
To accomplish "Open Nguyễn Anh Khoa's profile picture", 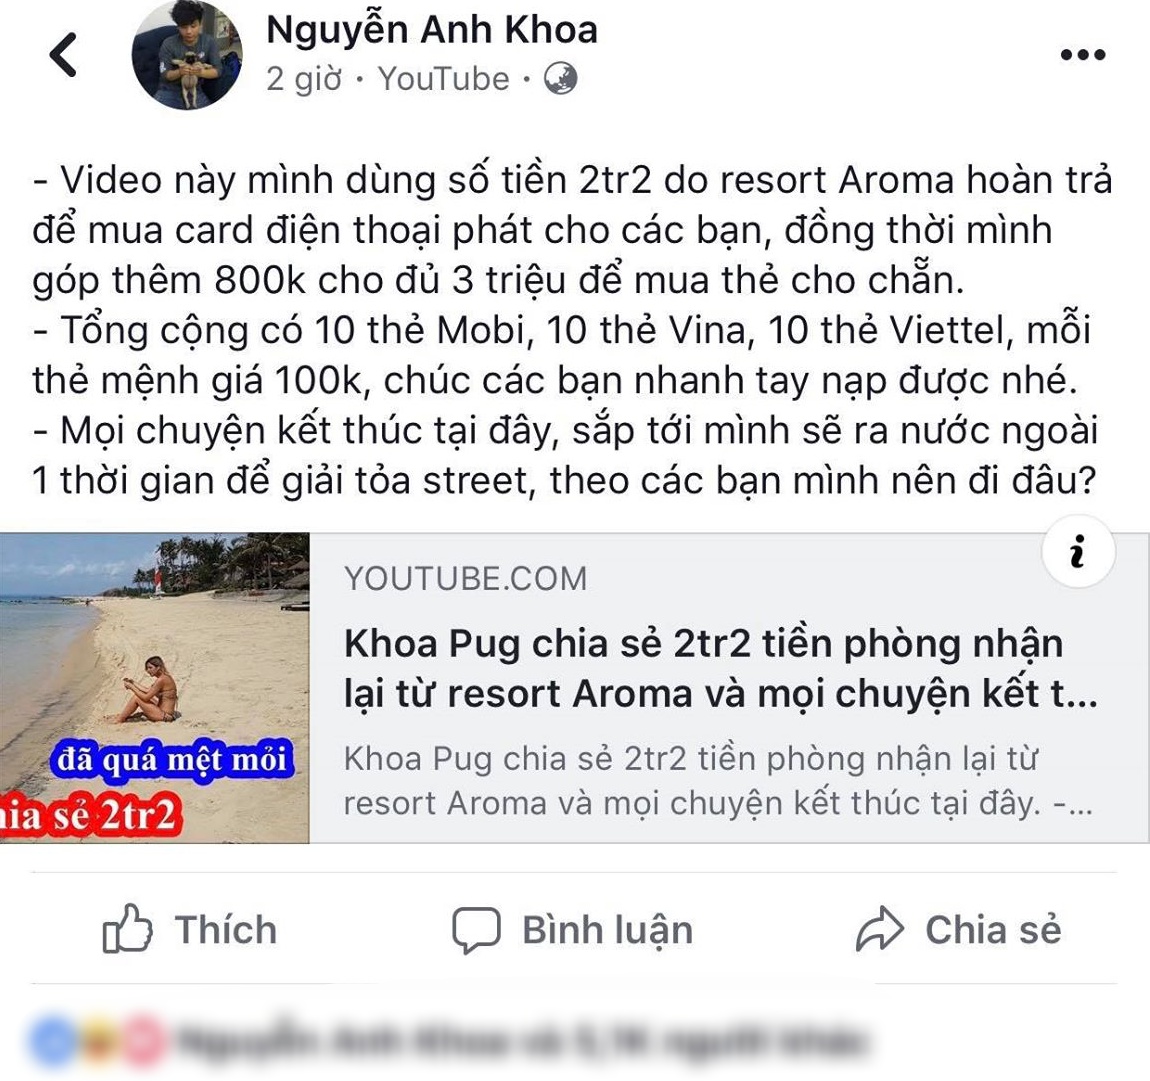I will [187, 55].
